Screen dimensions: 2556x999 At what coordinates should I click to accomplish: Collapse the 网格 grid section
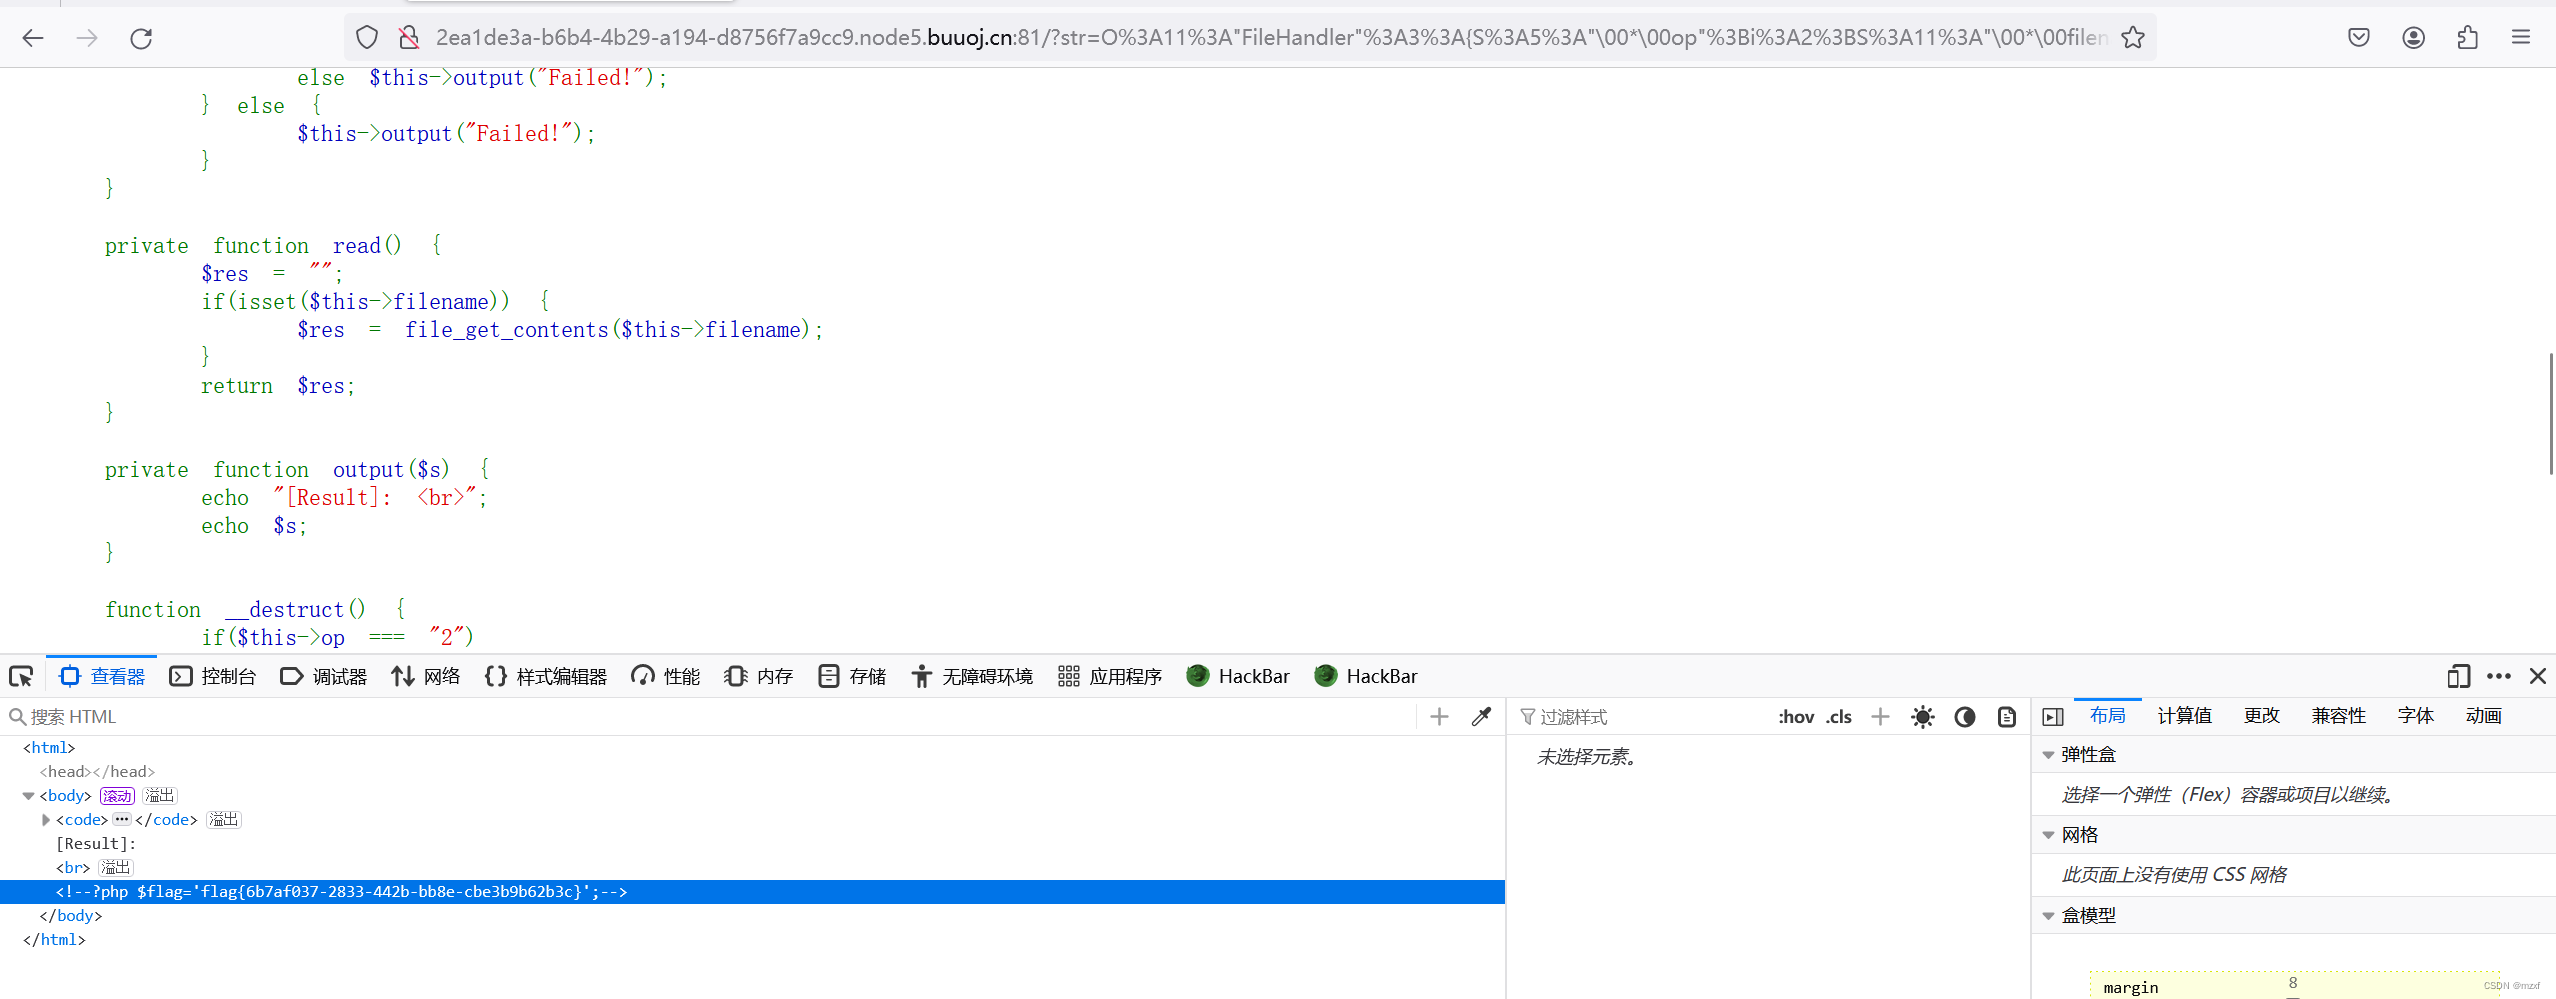coord(2049,835)
